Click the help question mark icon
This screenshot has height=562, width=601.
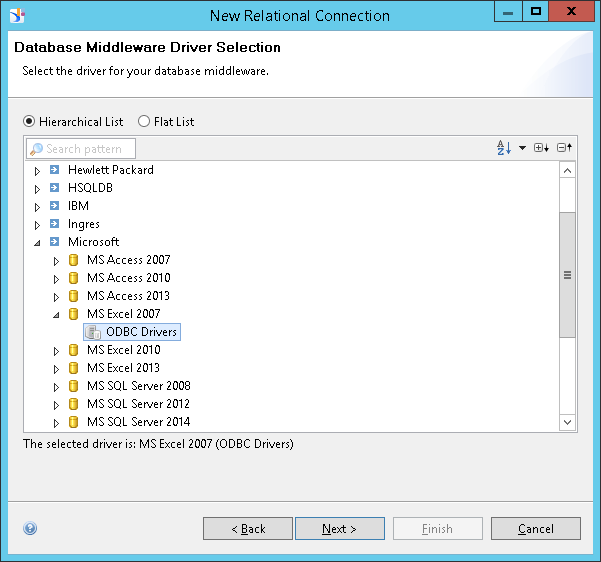pos(30,529)
